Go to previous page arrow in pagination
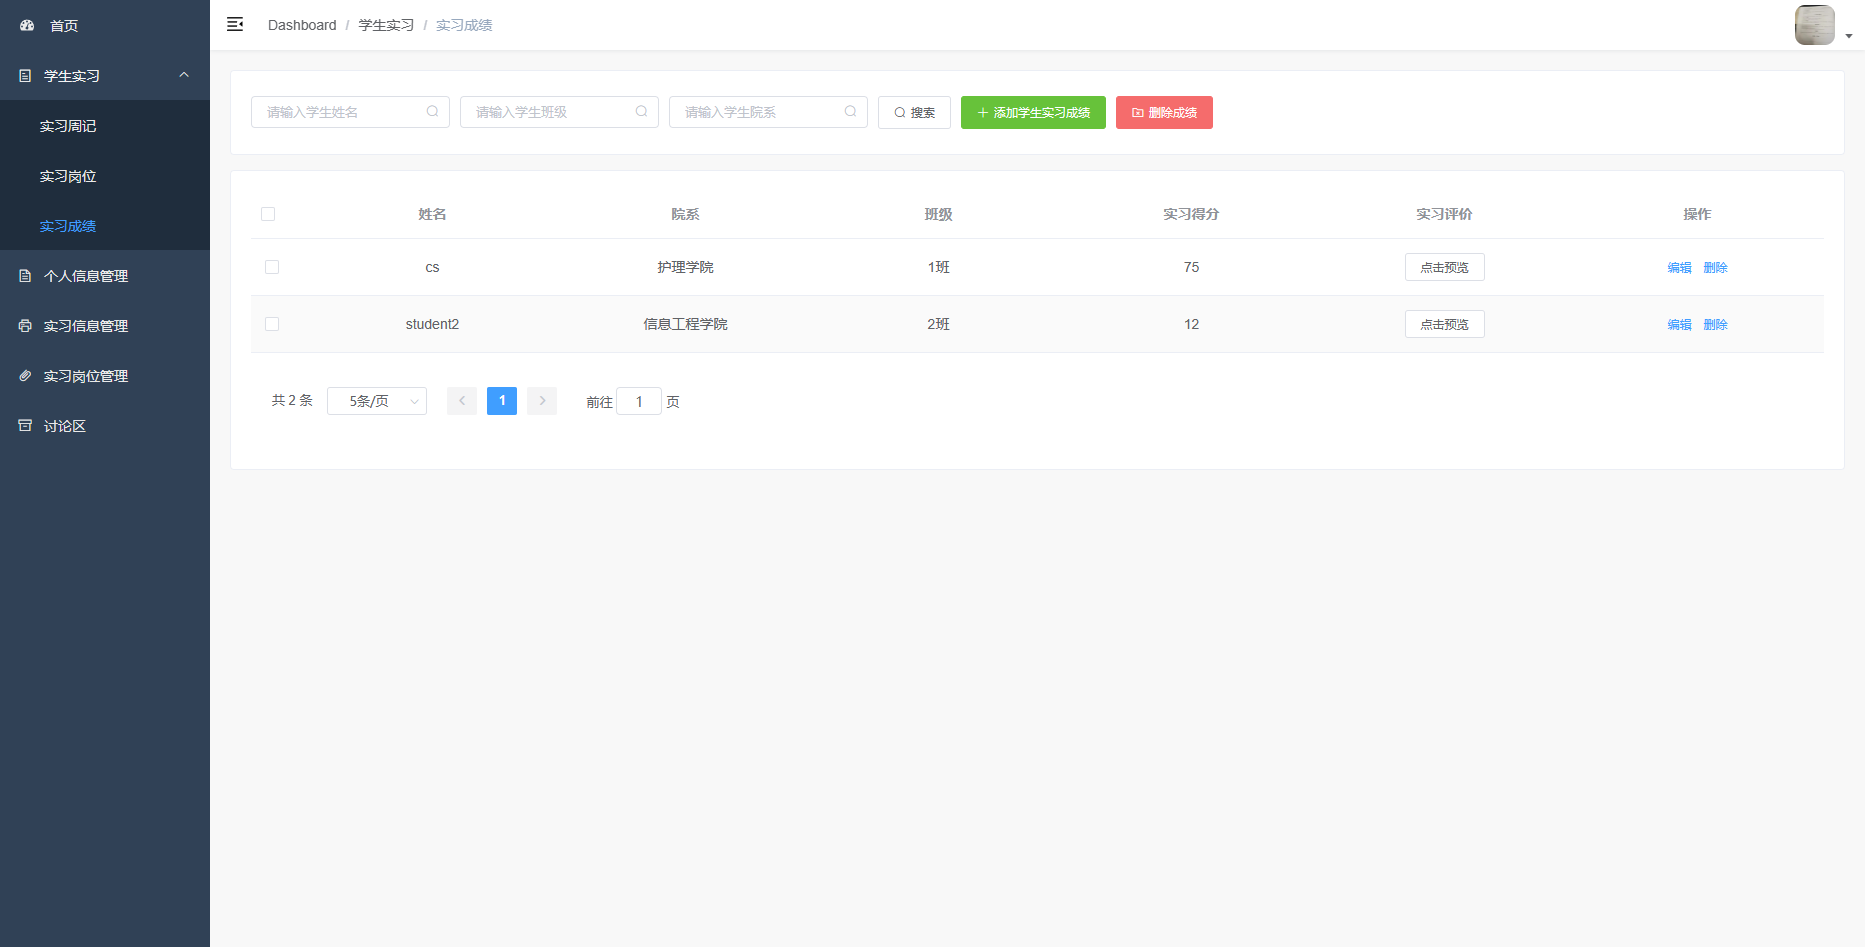The image size is (1865, 947). coord(462,401)
